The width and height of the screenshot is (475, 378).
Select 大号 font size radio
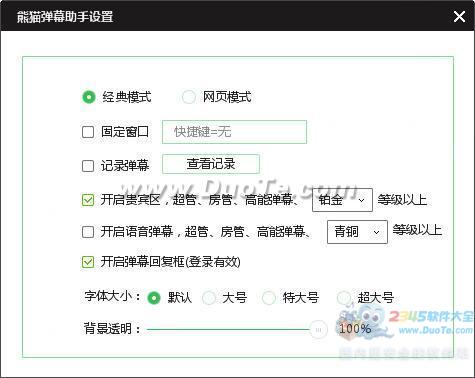click(209, 298)
